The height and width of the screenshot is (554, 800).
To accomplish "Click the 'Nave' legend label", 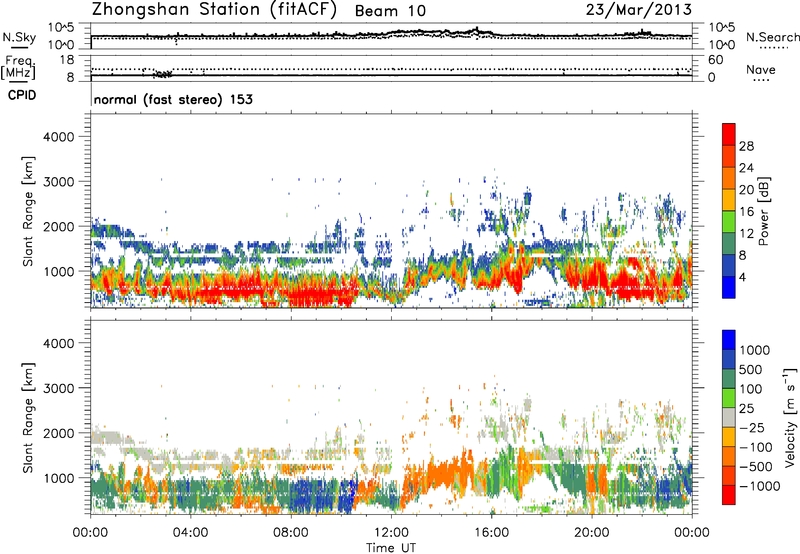I will click(x=760, y=70).
